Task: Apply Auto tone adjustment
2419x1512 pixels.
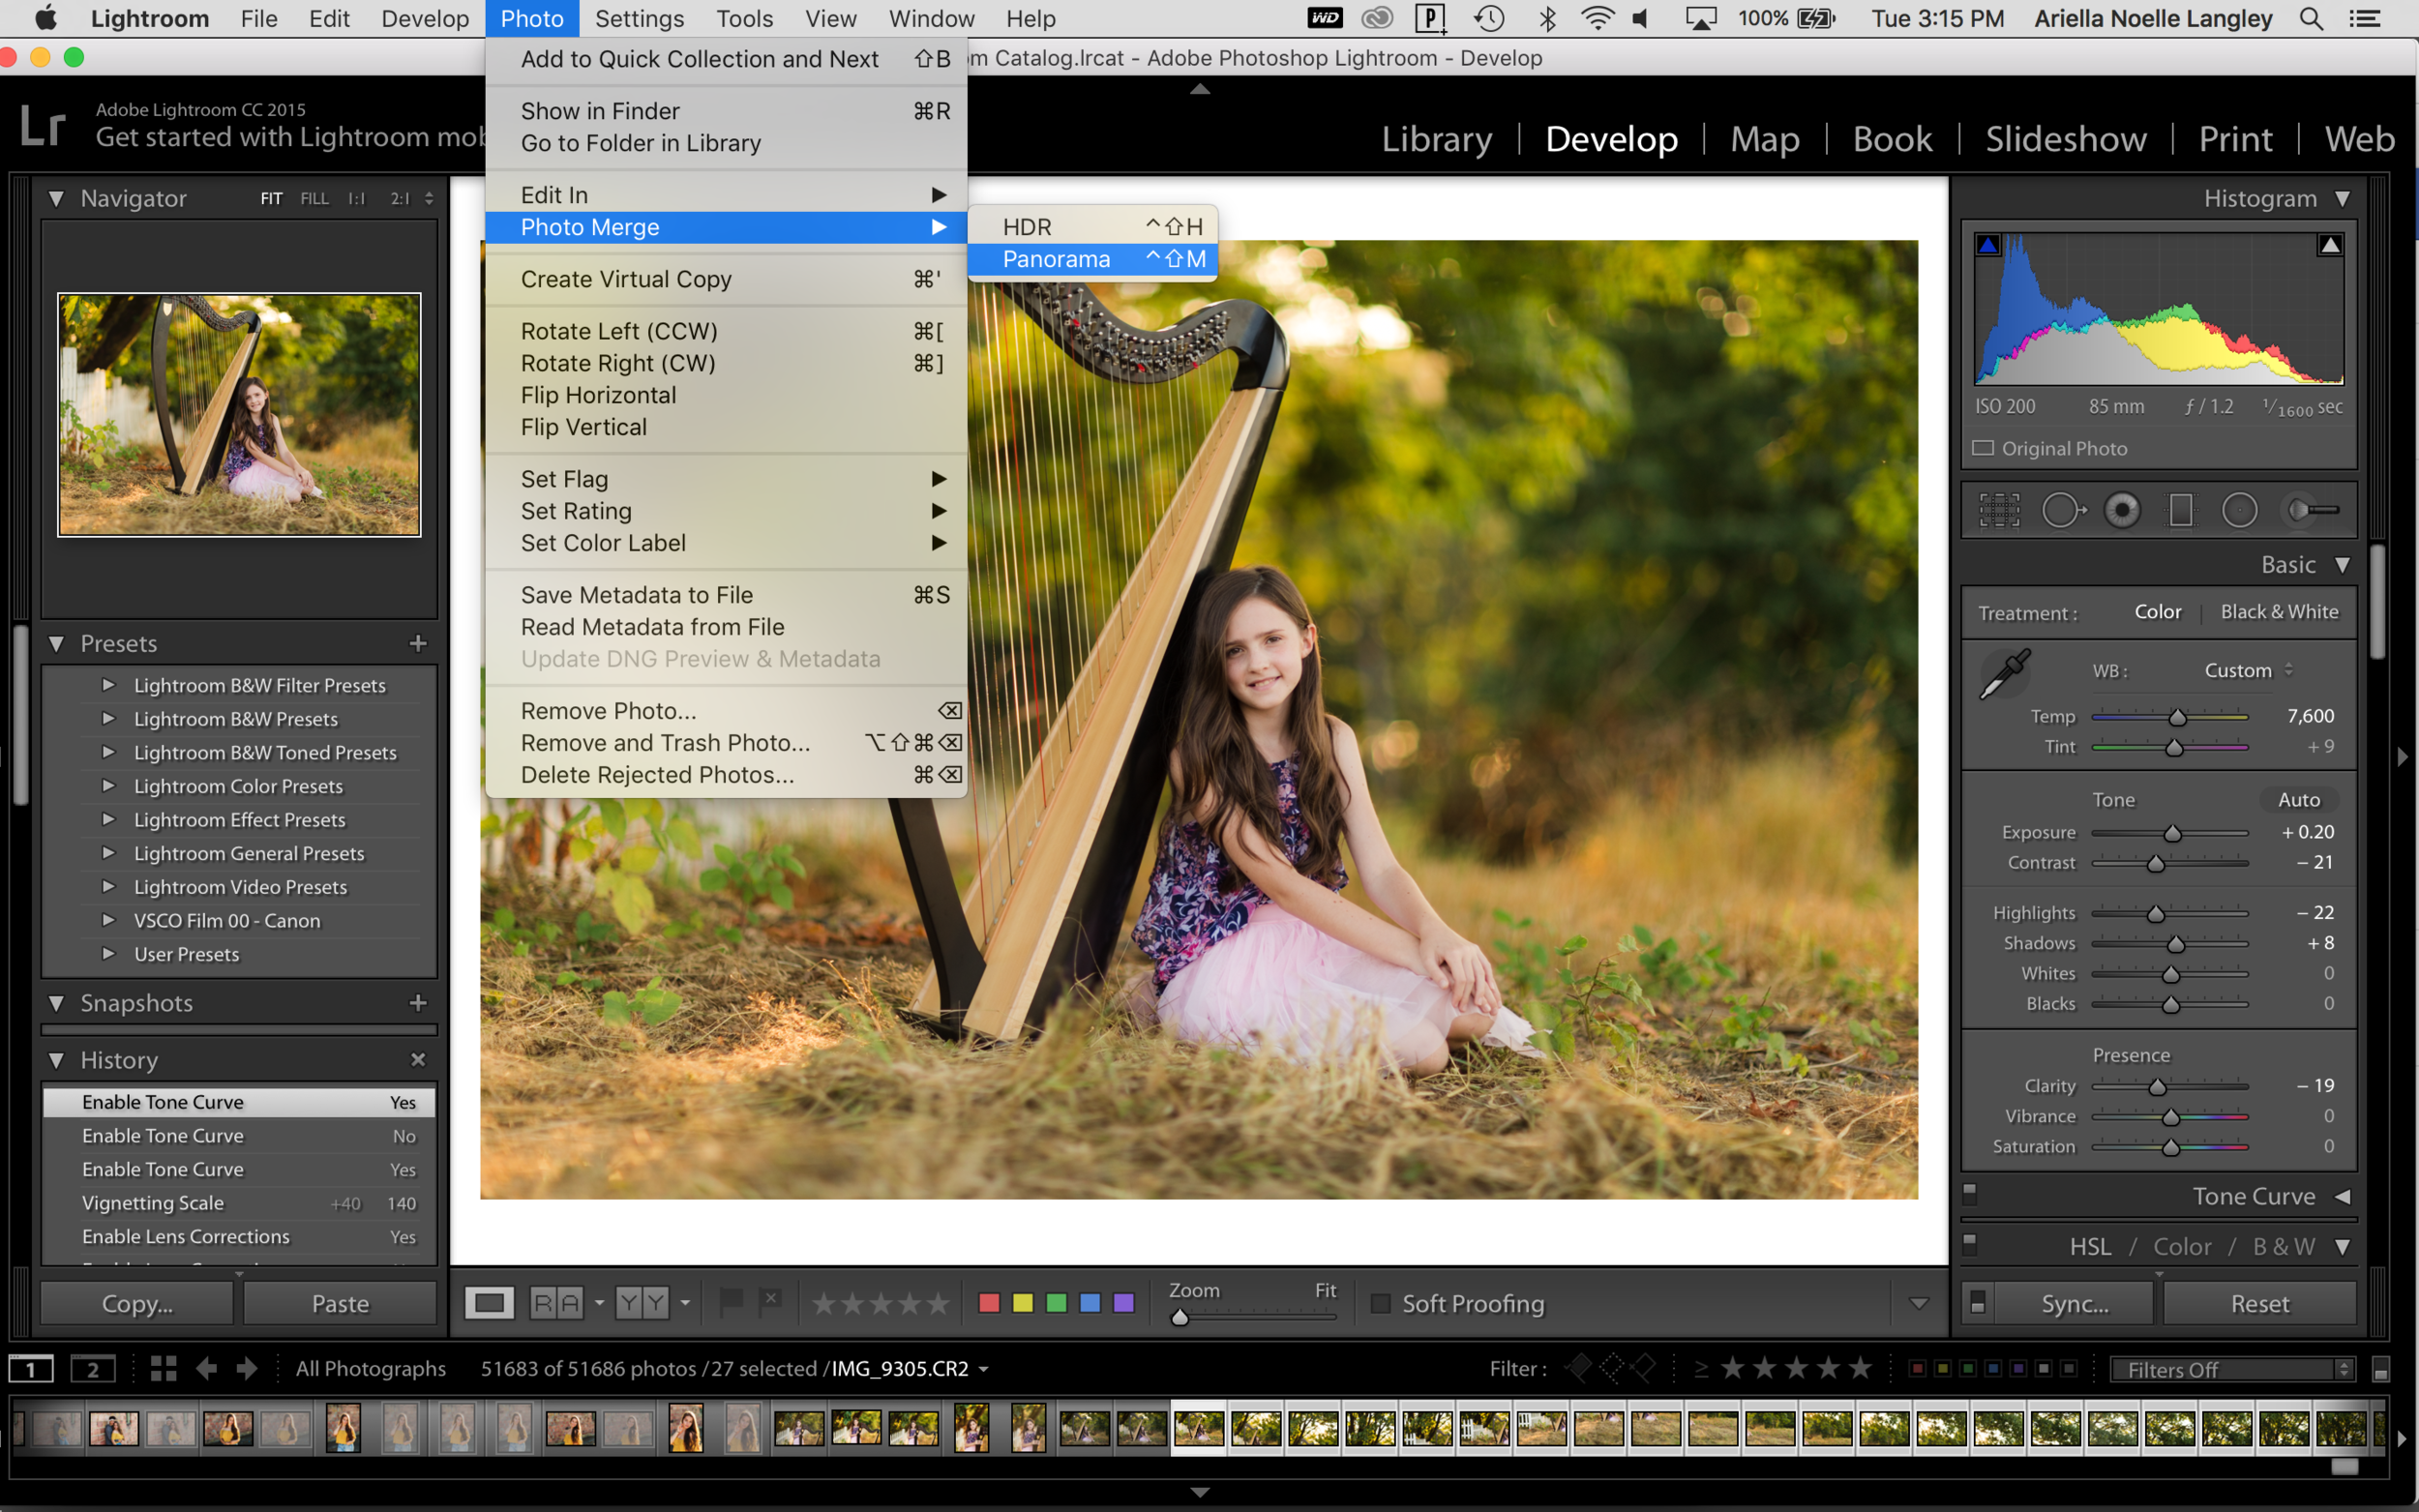Action: (2298, 800)
